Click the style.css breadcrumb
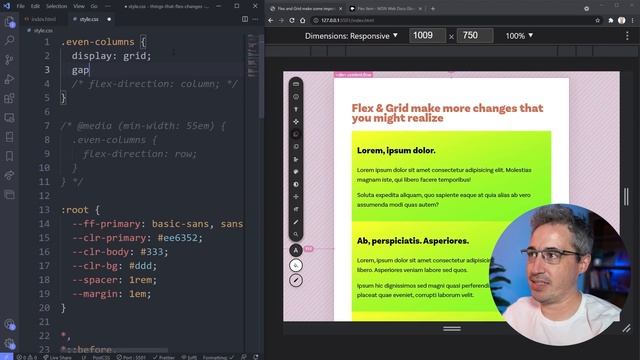 tap(40, 31)
